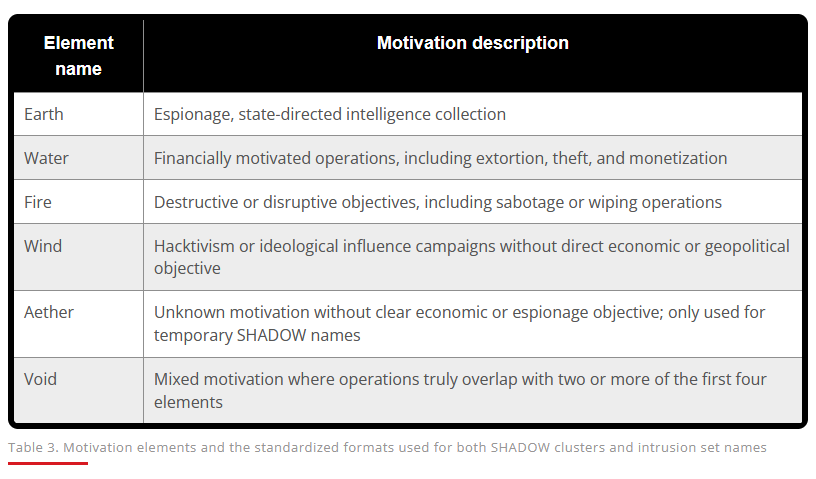Select the Water element name cell
Screen dimensions: 816x479
pyautogui.click(x=46, y=158)
